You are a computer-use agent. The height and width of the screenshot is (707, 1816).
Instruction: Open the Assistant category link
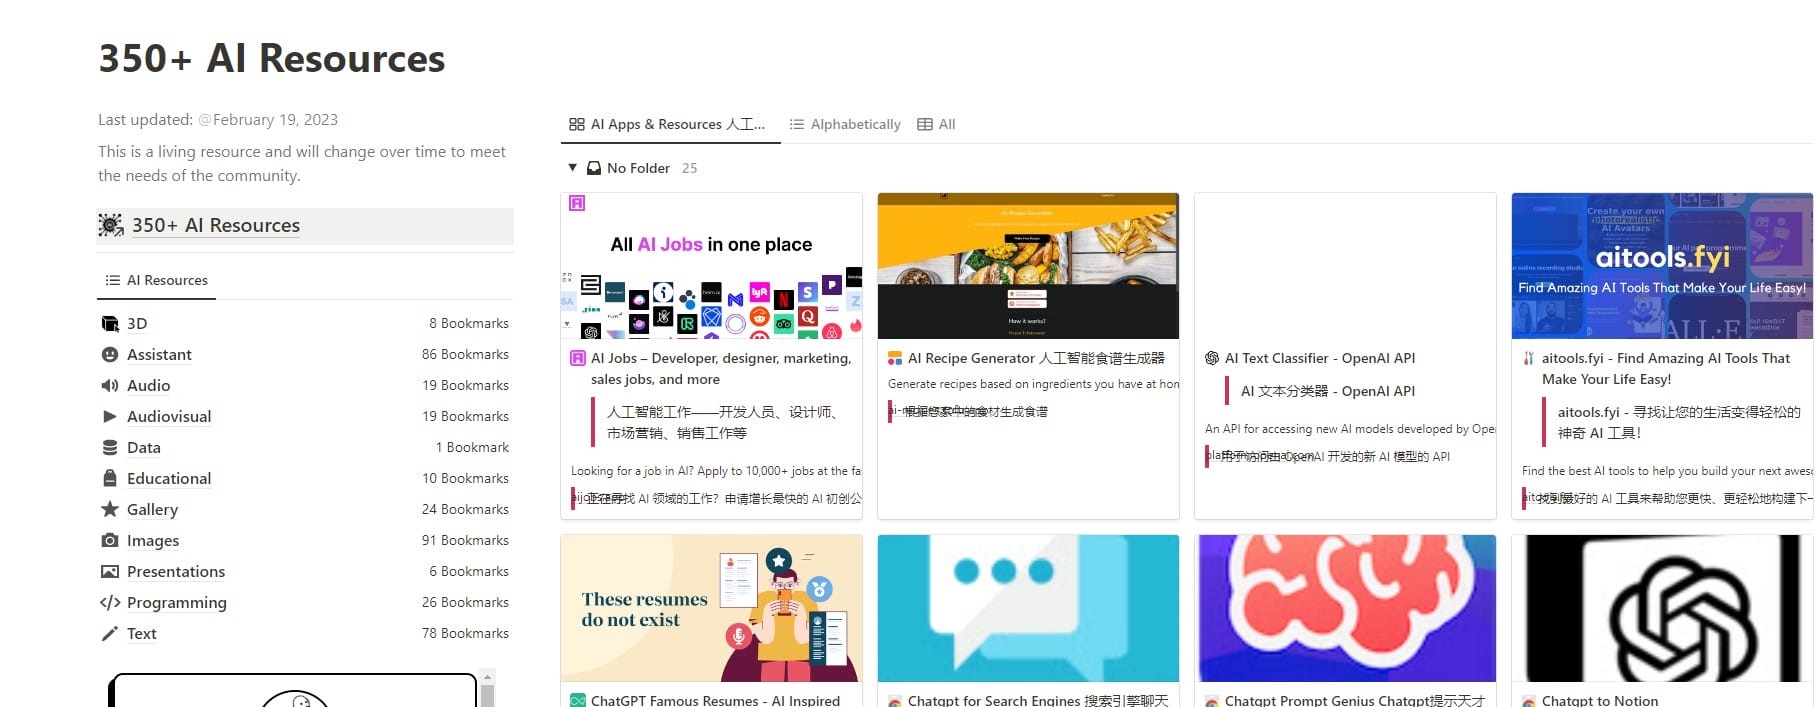159,354
